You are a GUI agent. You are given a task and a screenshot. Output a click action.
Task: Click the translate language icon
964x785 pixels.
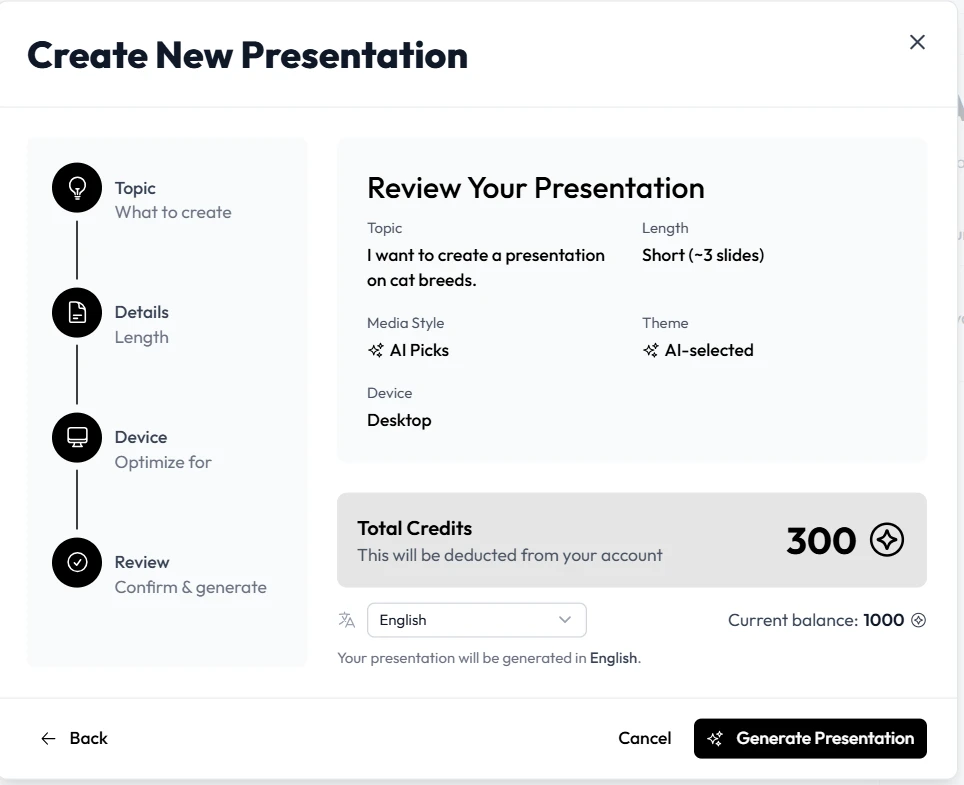coord(347,620)
